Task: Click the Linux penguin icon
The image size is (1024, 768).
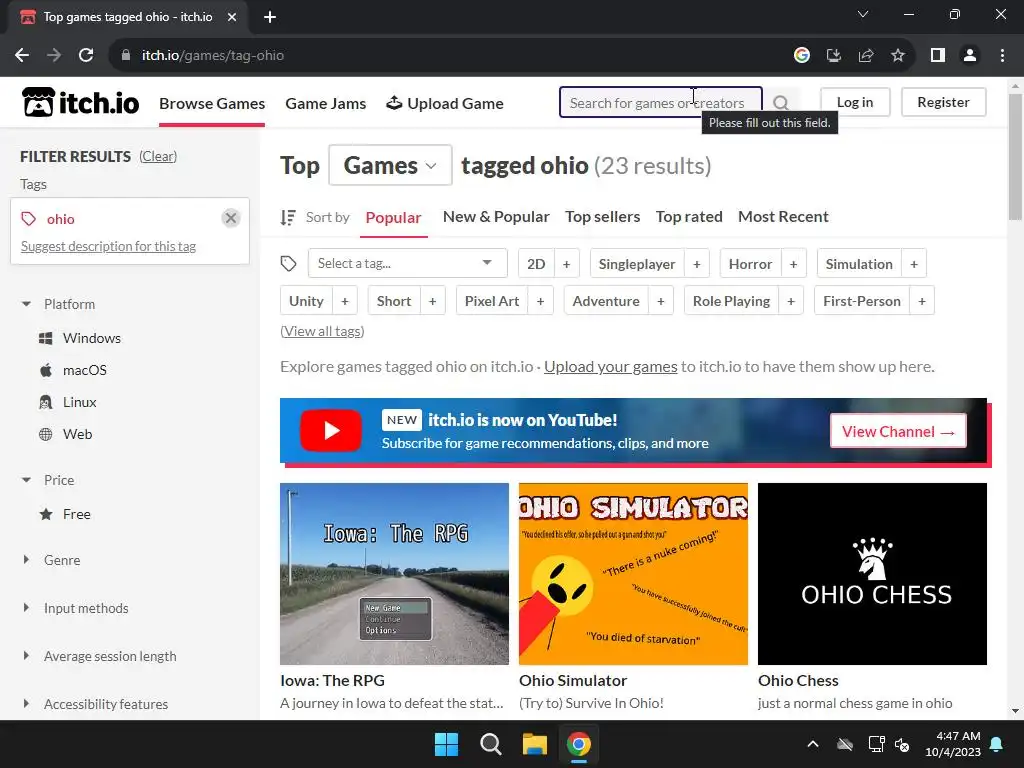Action: click(x=46, y=402)
